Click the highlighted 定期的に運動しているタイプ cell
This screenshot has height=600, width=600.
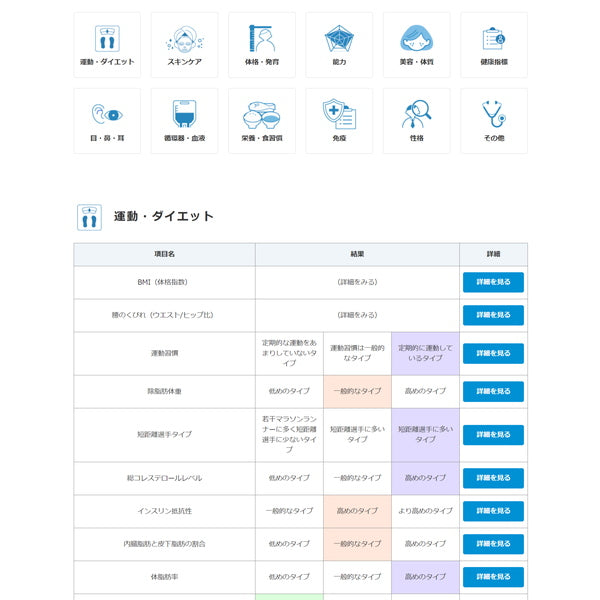coord(425,353)
